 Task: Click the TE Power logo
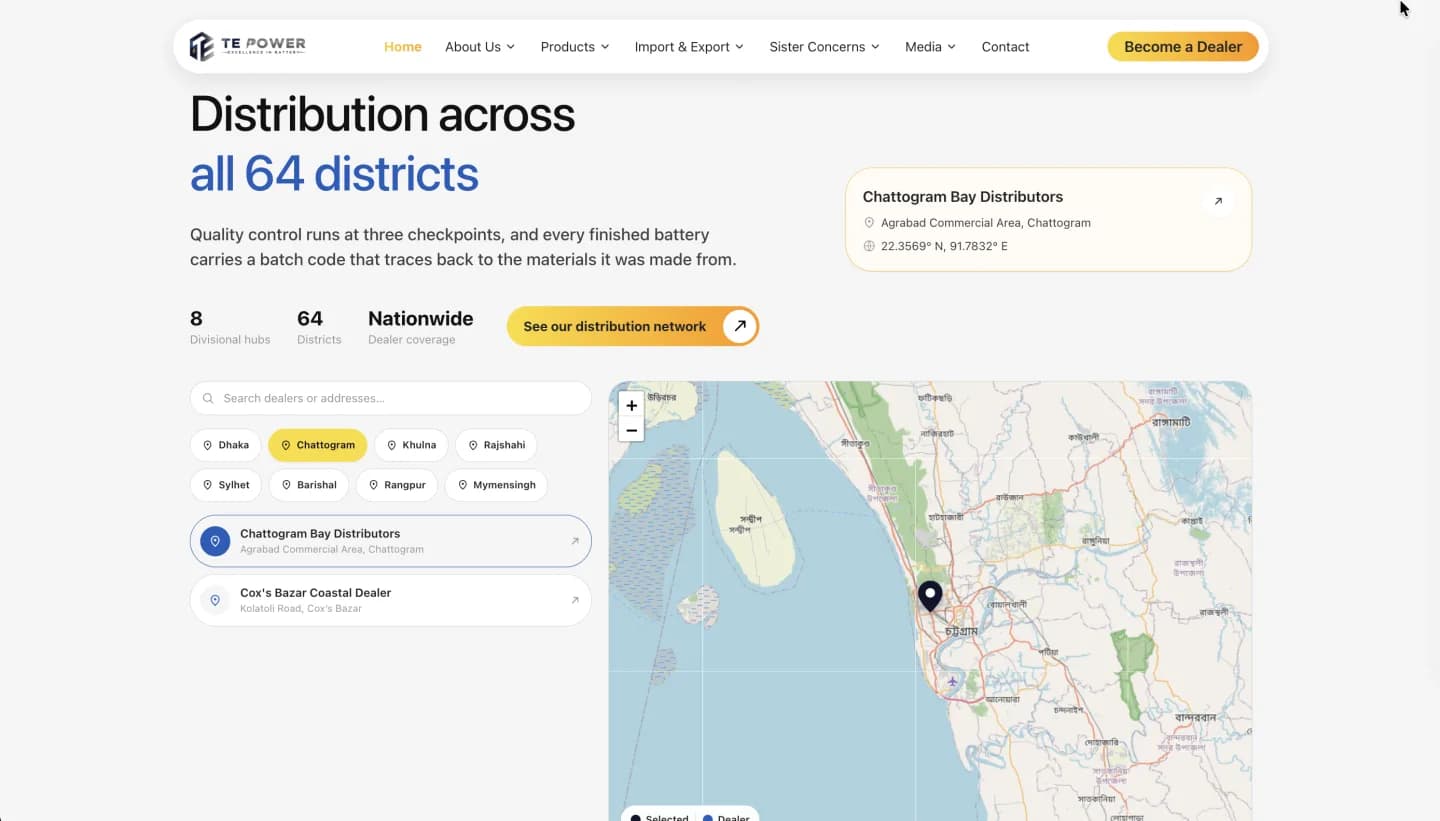pyautogui.click(x=247, y=46)
